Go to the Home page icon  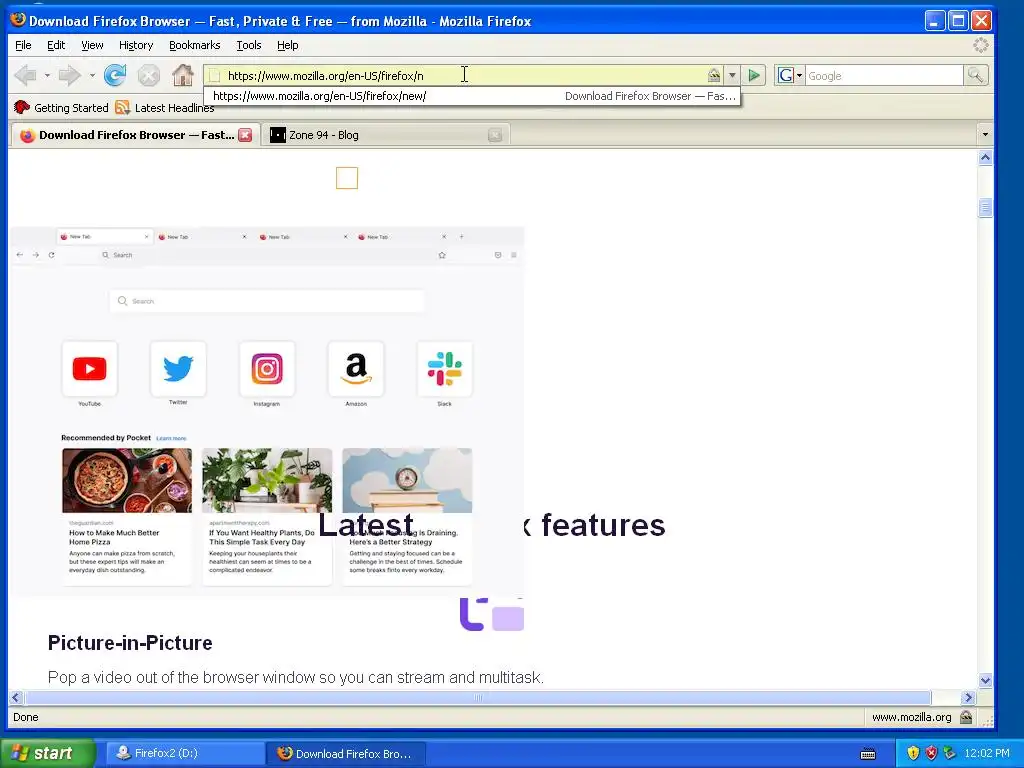pos(183,76)
